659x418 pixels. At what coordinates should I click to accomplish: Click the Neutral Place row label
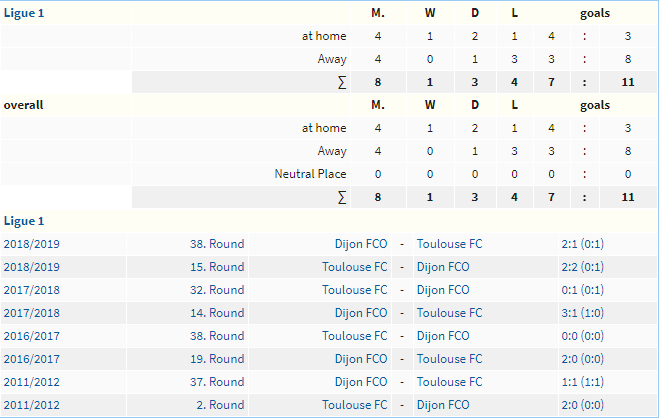click(310, 174)
